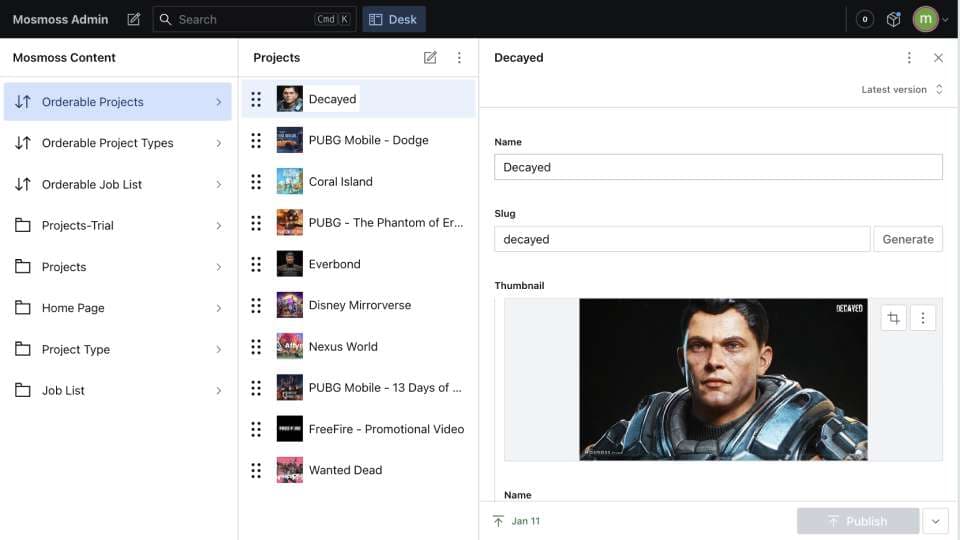
Task: Expand chevron on Projects-Trial row
Action: [219, 226]
